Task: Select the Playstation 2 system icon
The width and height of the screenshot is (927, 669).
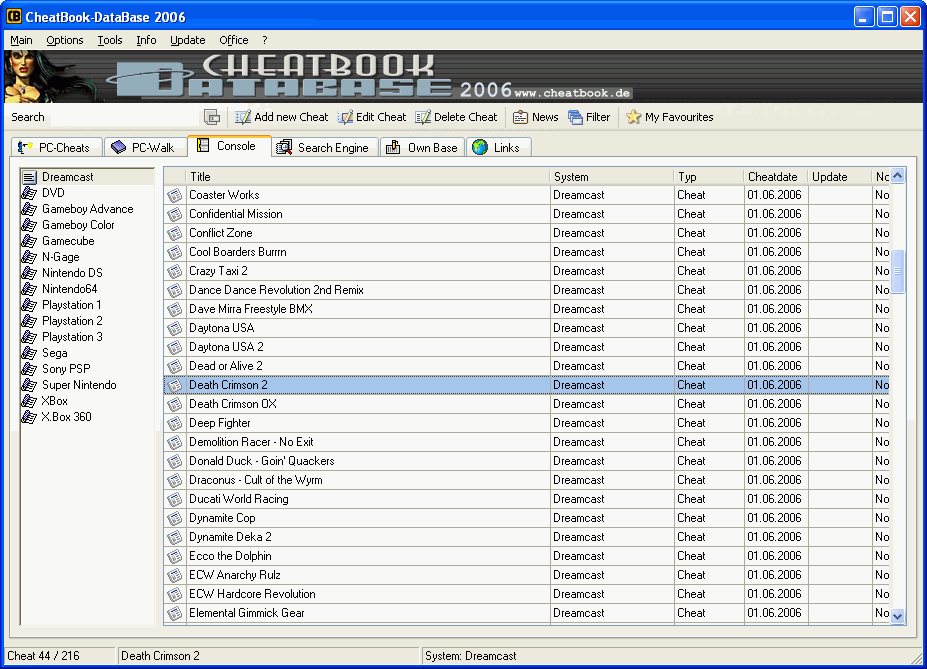Action: [x=30, y=321]
